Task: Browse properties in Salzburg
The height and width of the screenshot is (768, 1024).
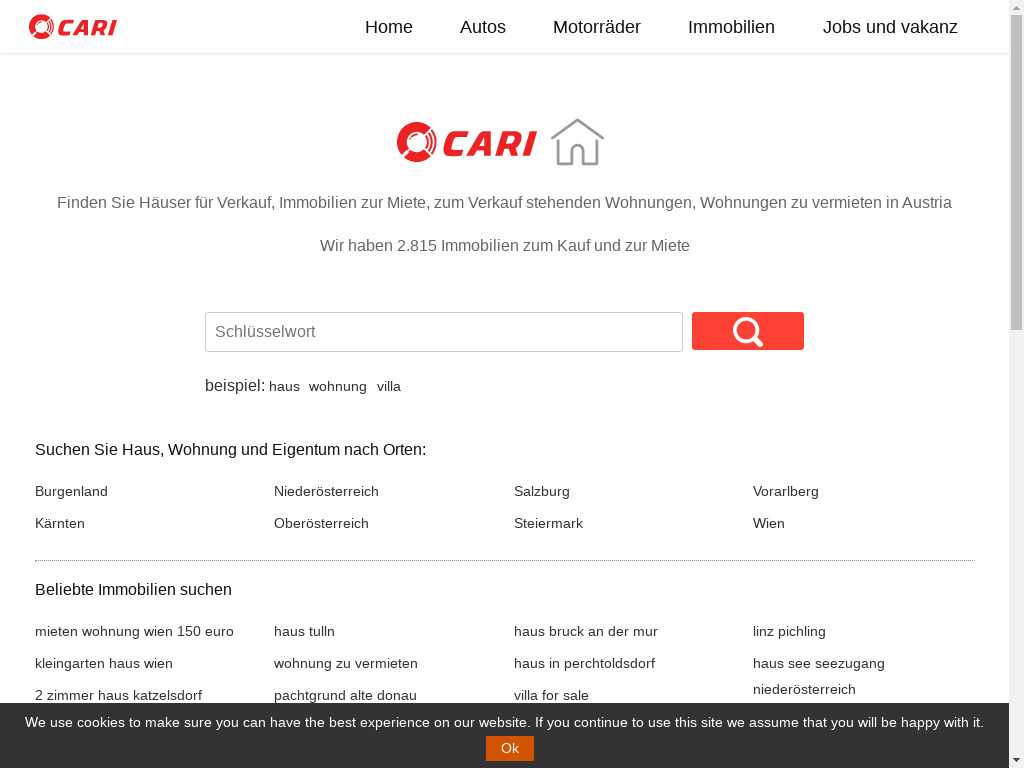Action: [x=541, y=491]
